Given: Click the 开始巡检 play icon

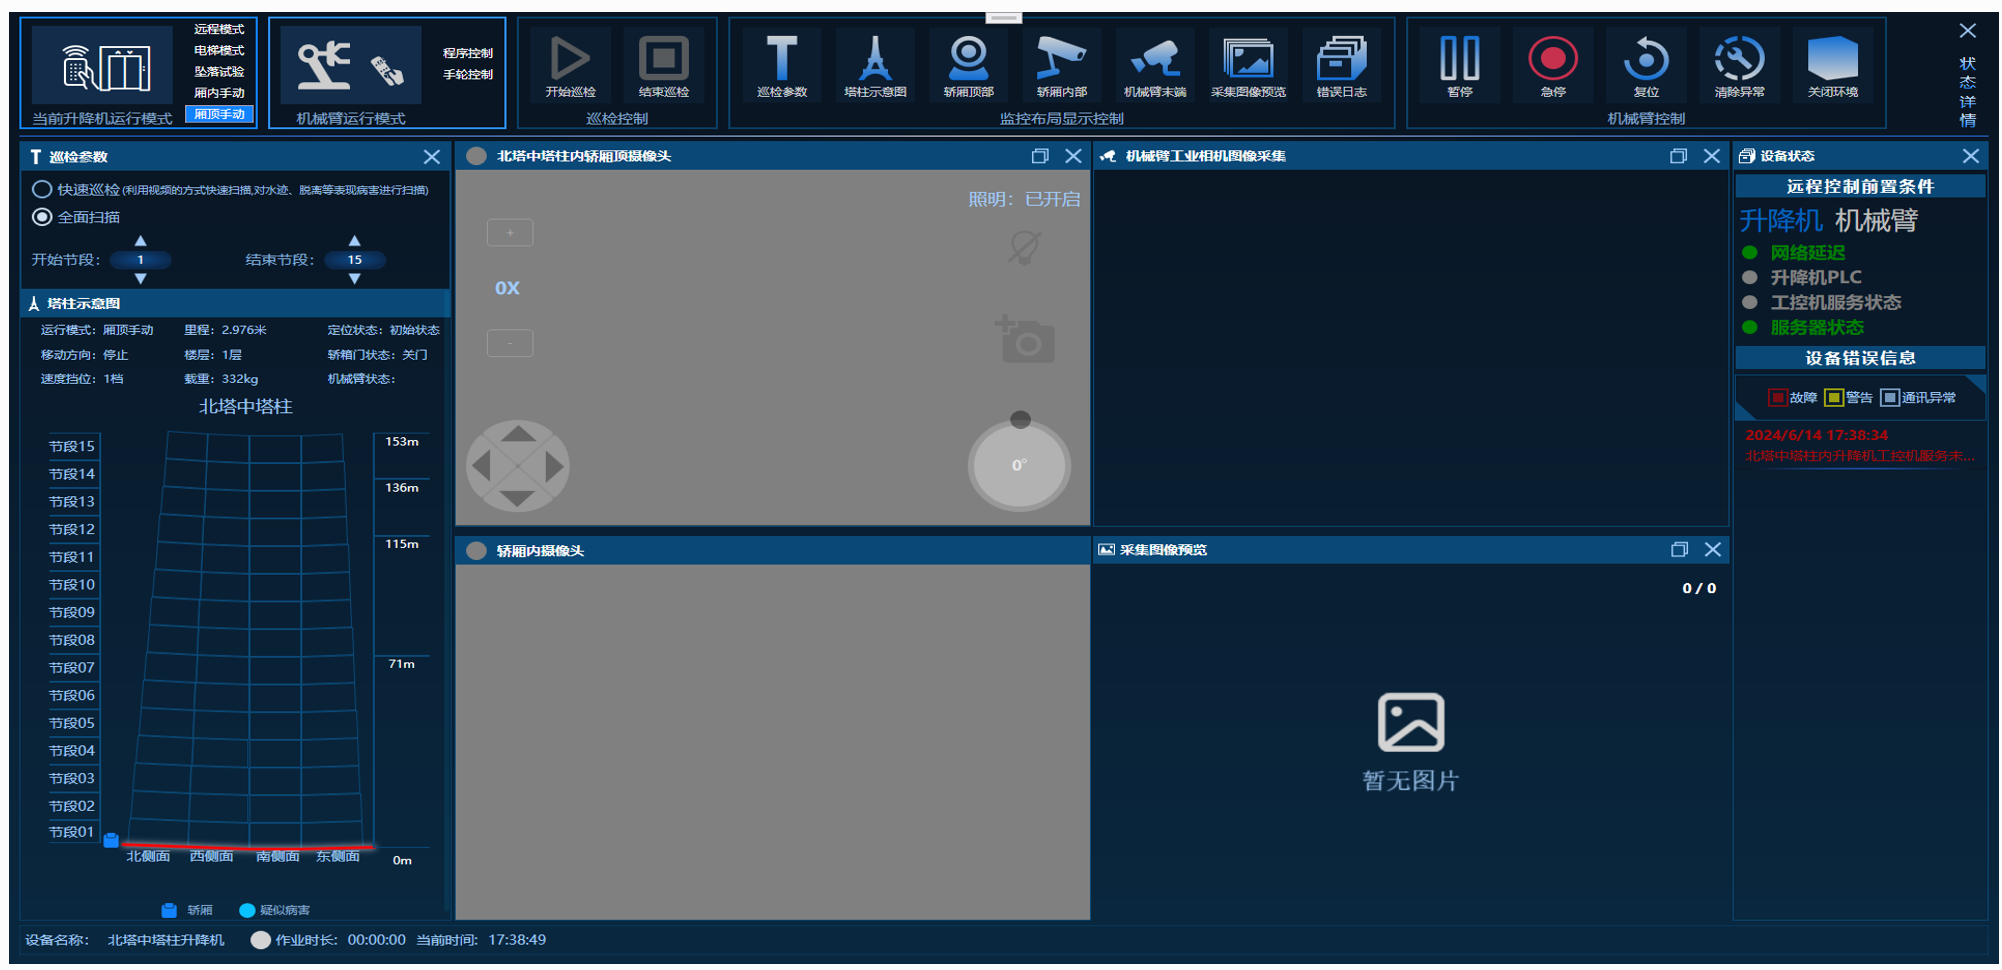Looking at the screenshot, I should (x=570, y=60).
